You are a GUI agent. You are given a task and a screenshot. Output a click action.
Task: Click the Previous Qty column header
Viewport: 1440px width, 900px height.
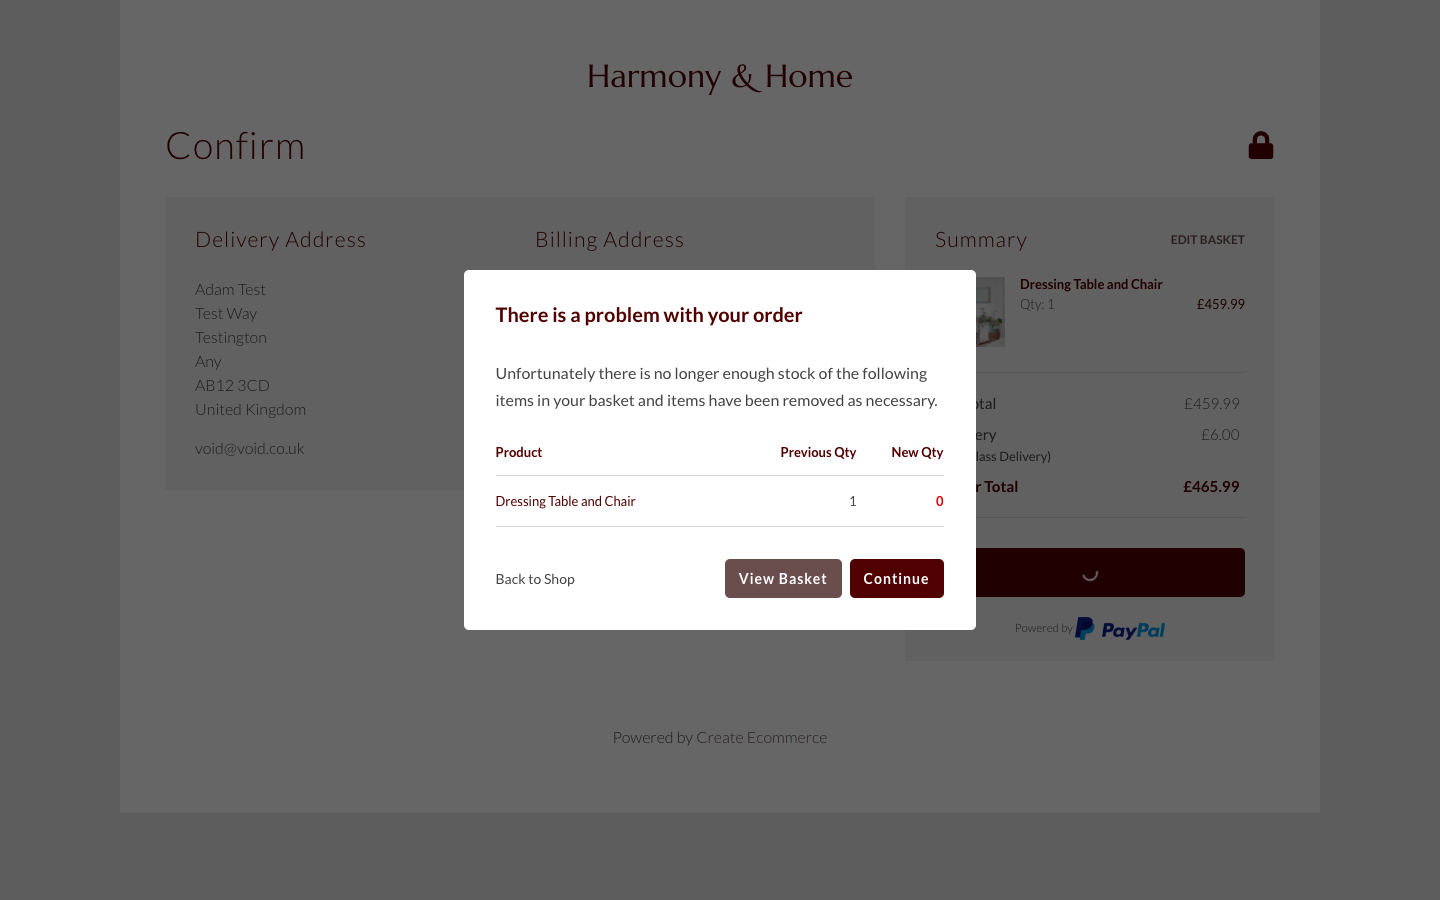point(818,453)
